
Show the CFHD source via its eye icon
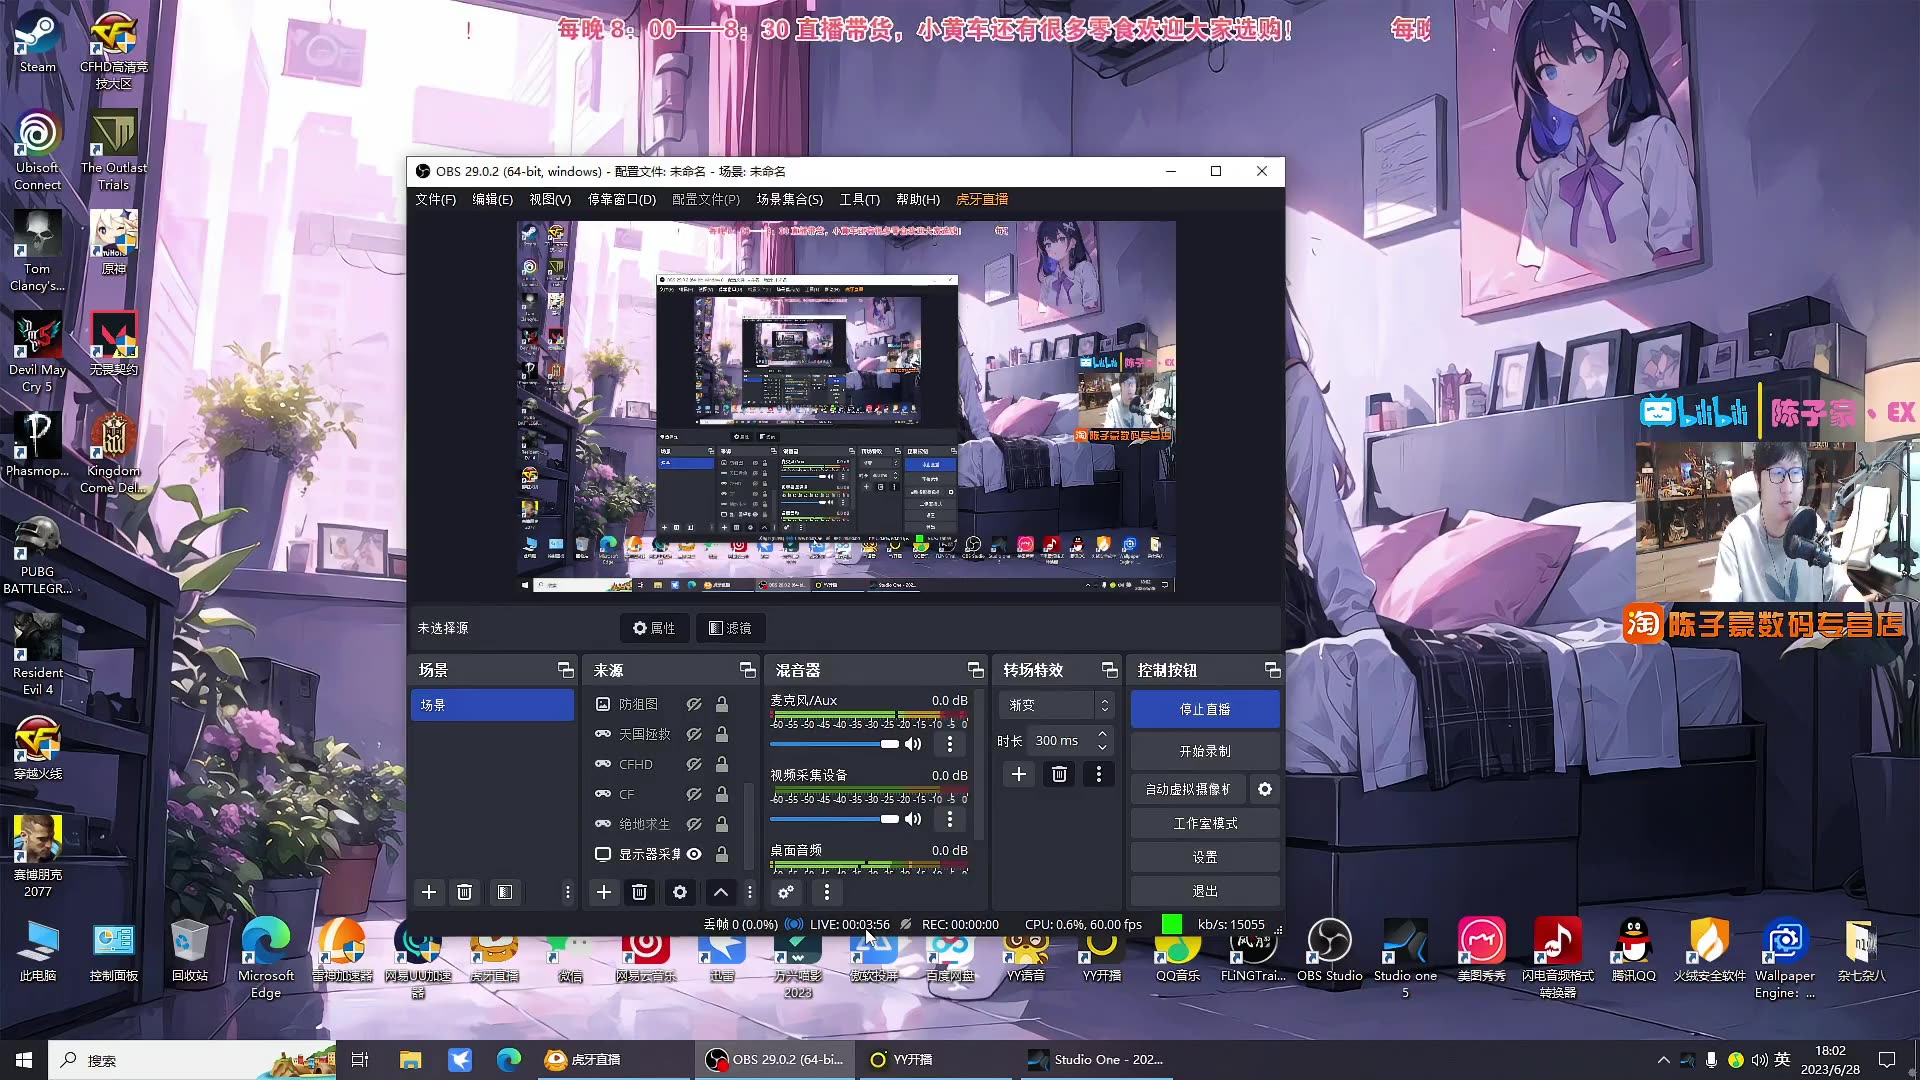pyautogui.click(x=694, y=764)
